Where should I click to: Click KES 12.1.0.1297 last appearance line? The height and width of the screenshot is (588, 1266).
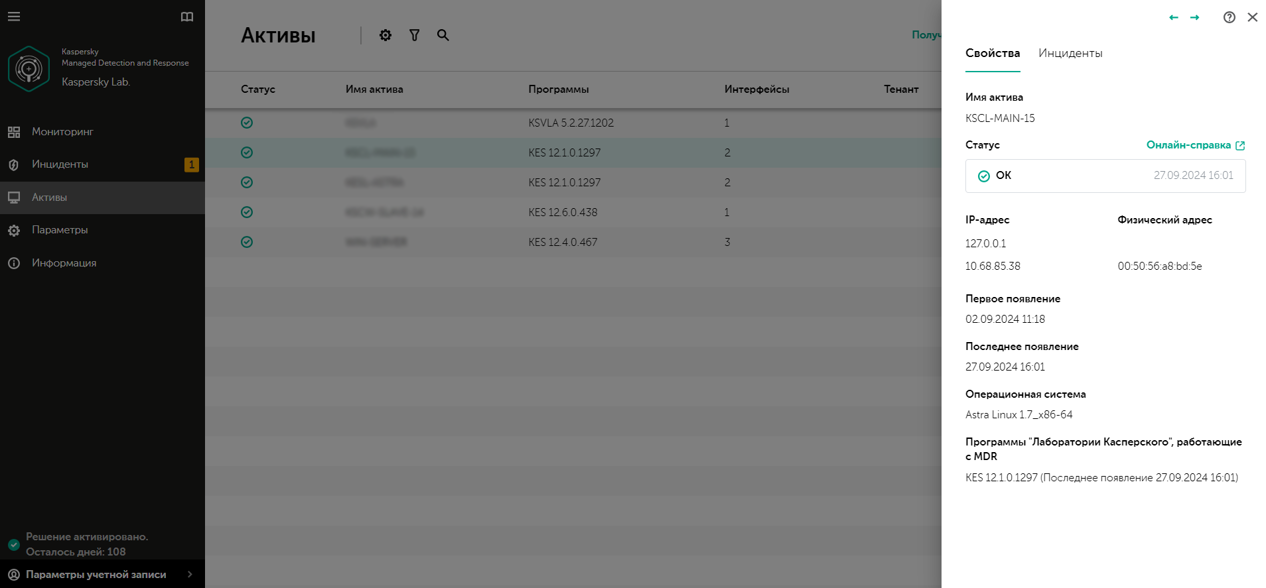coord(1101,477)
